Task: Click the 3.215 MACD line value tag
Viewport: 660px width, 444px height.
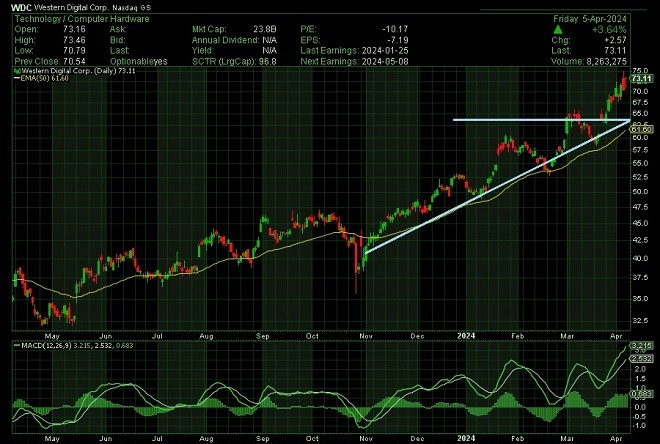Action: pyautogui.click(x=642, y=346)
